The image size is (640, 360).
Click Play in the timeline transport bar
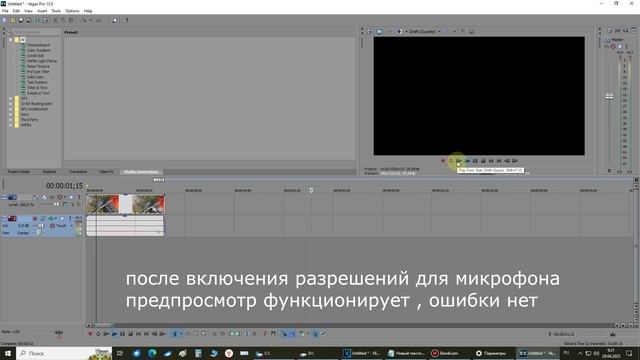(x=114, y=334)
